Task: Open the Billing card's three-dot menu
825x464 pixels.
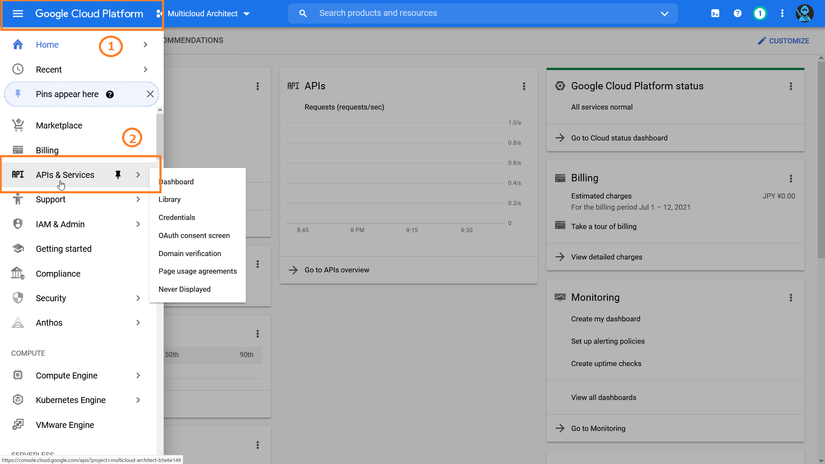Action: pos(791,179)
